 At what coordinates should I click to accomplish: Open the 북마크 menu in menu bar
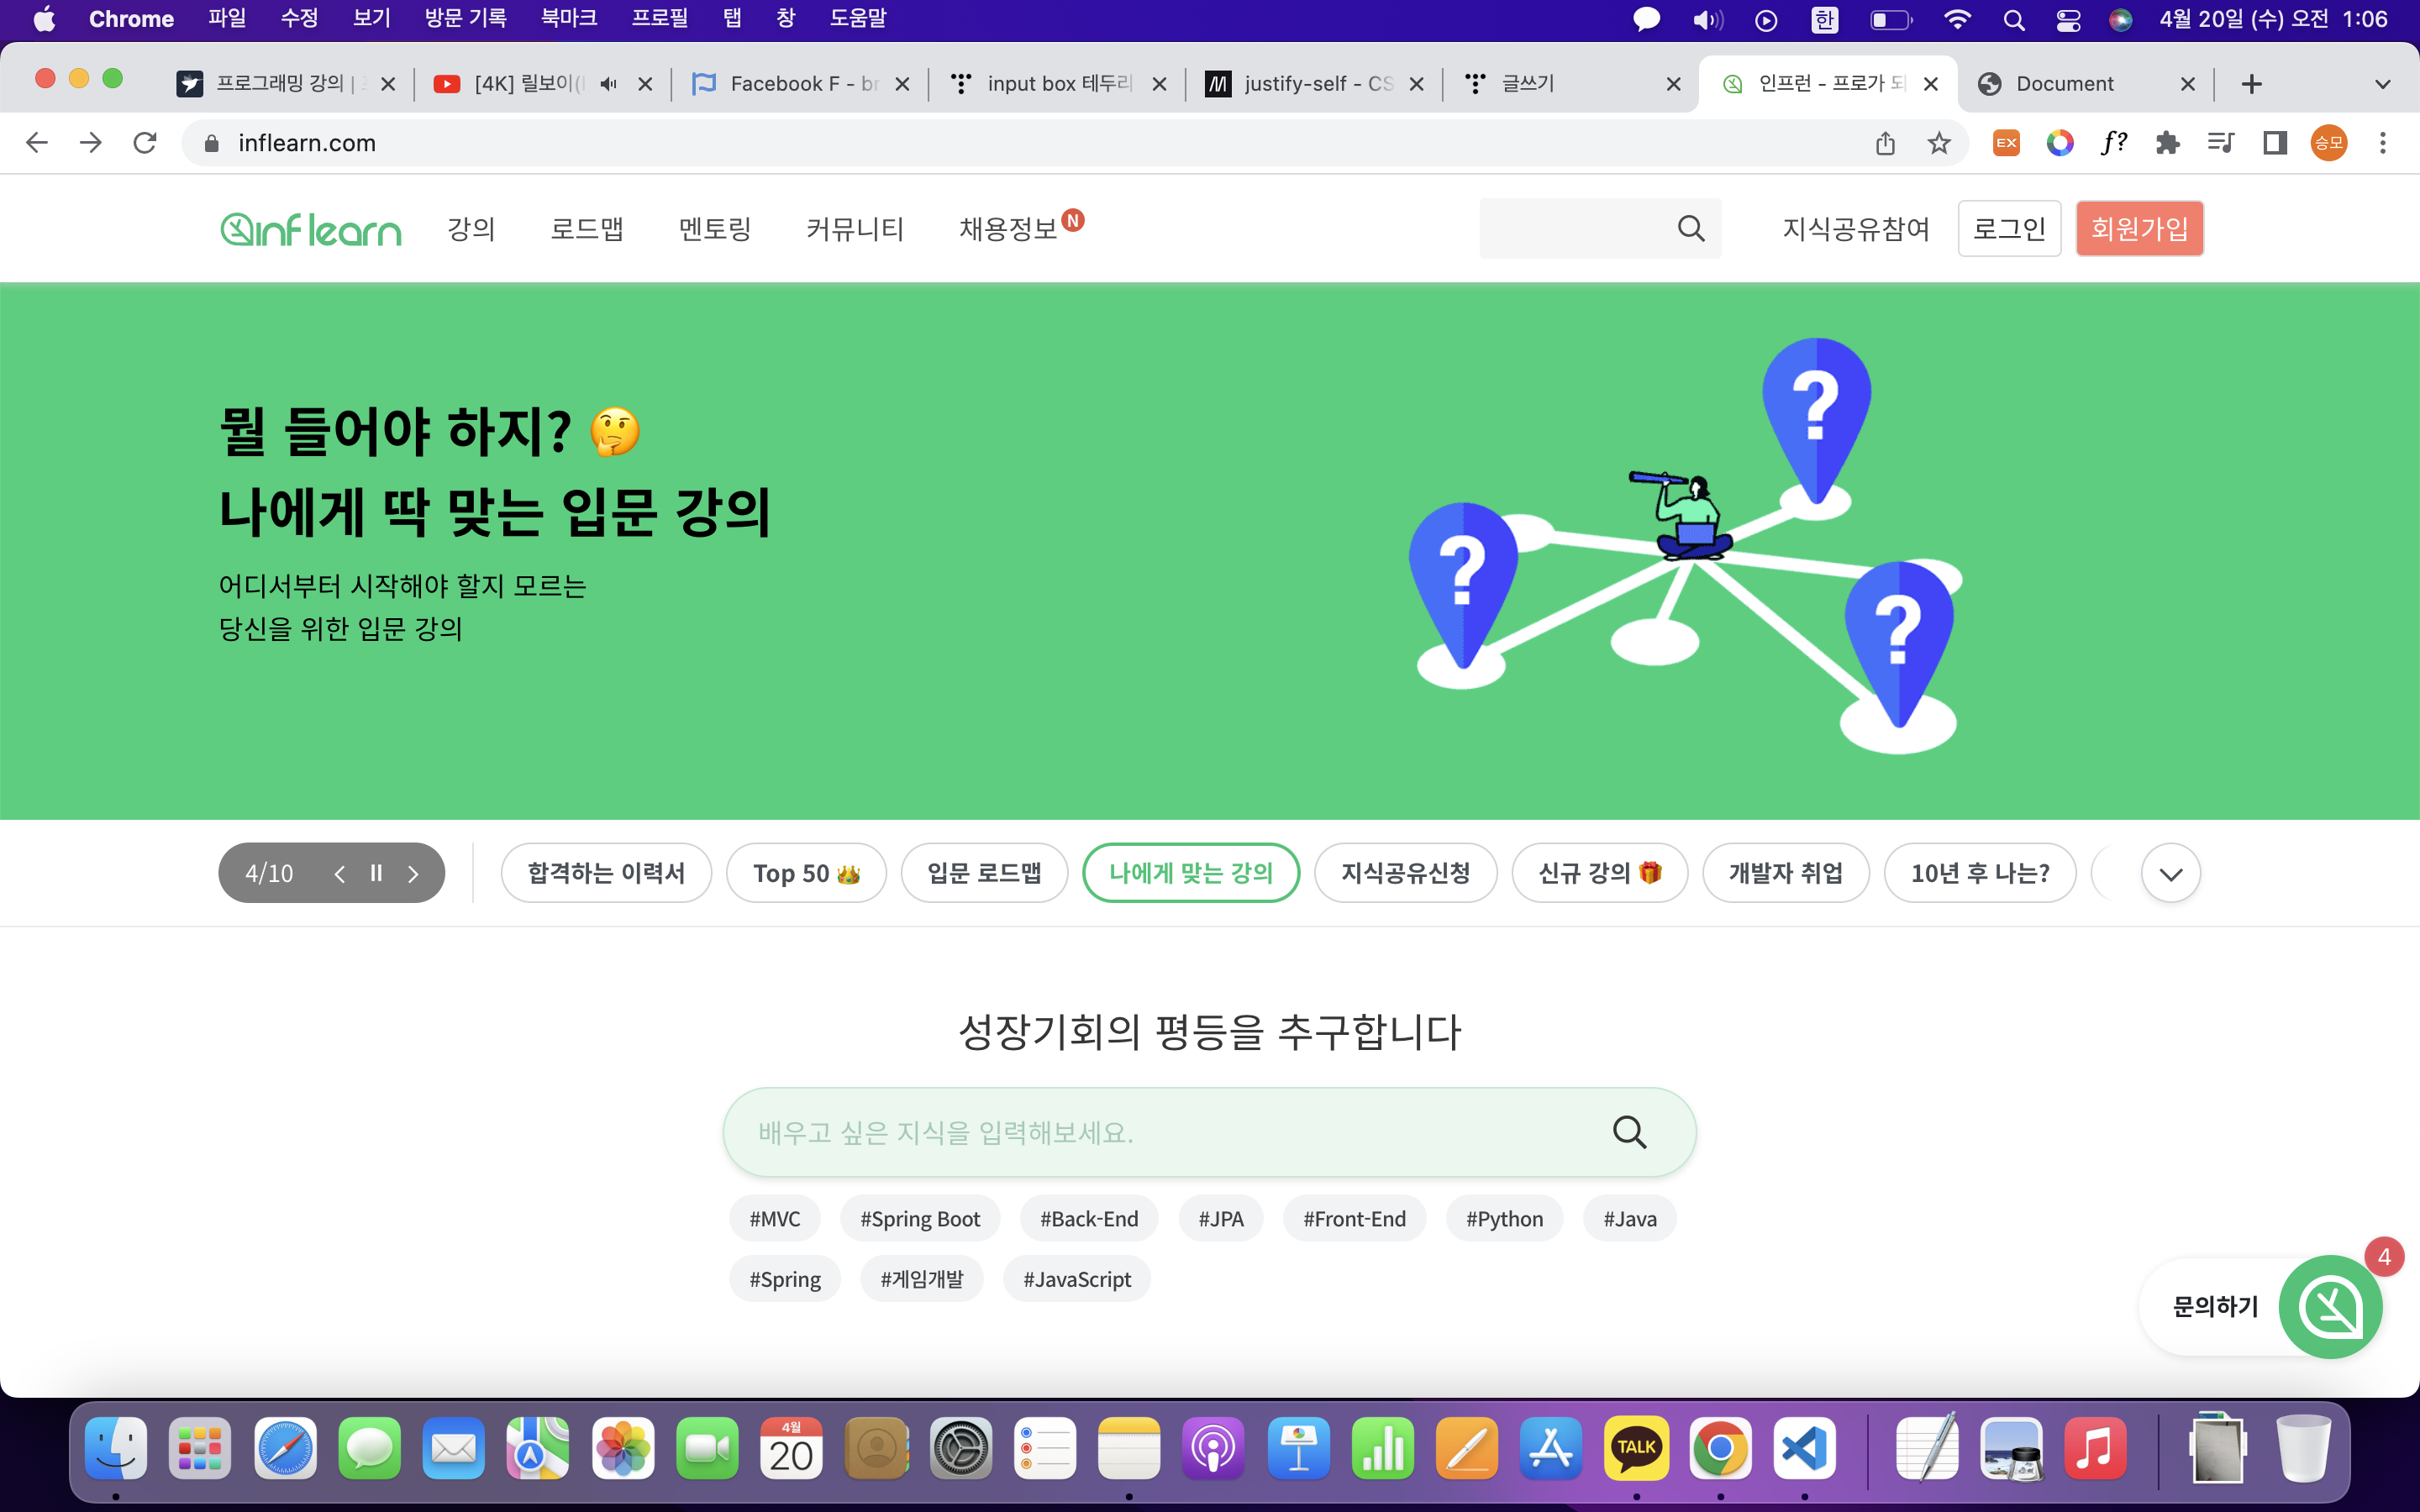pyautogui.click(x=568, y=19)
